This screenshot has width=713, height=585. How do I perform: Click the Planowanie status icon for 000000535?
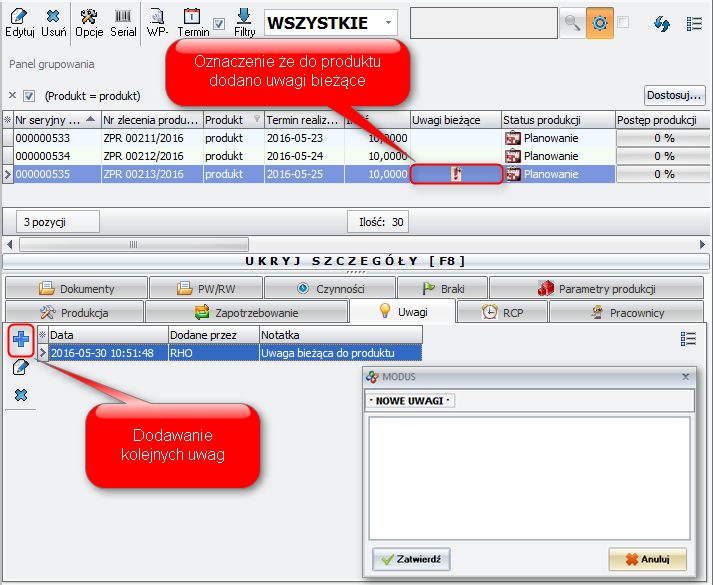click(x=513, y=174)
